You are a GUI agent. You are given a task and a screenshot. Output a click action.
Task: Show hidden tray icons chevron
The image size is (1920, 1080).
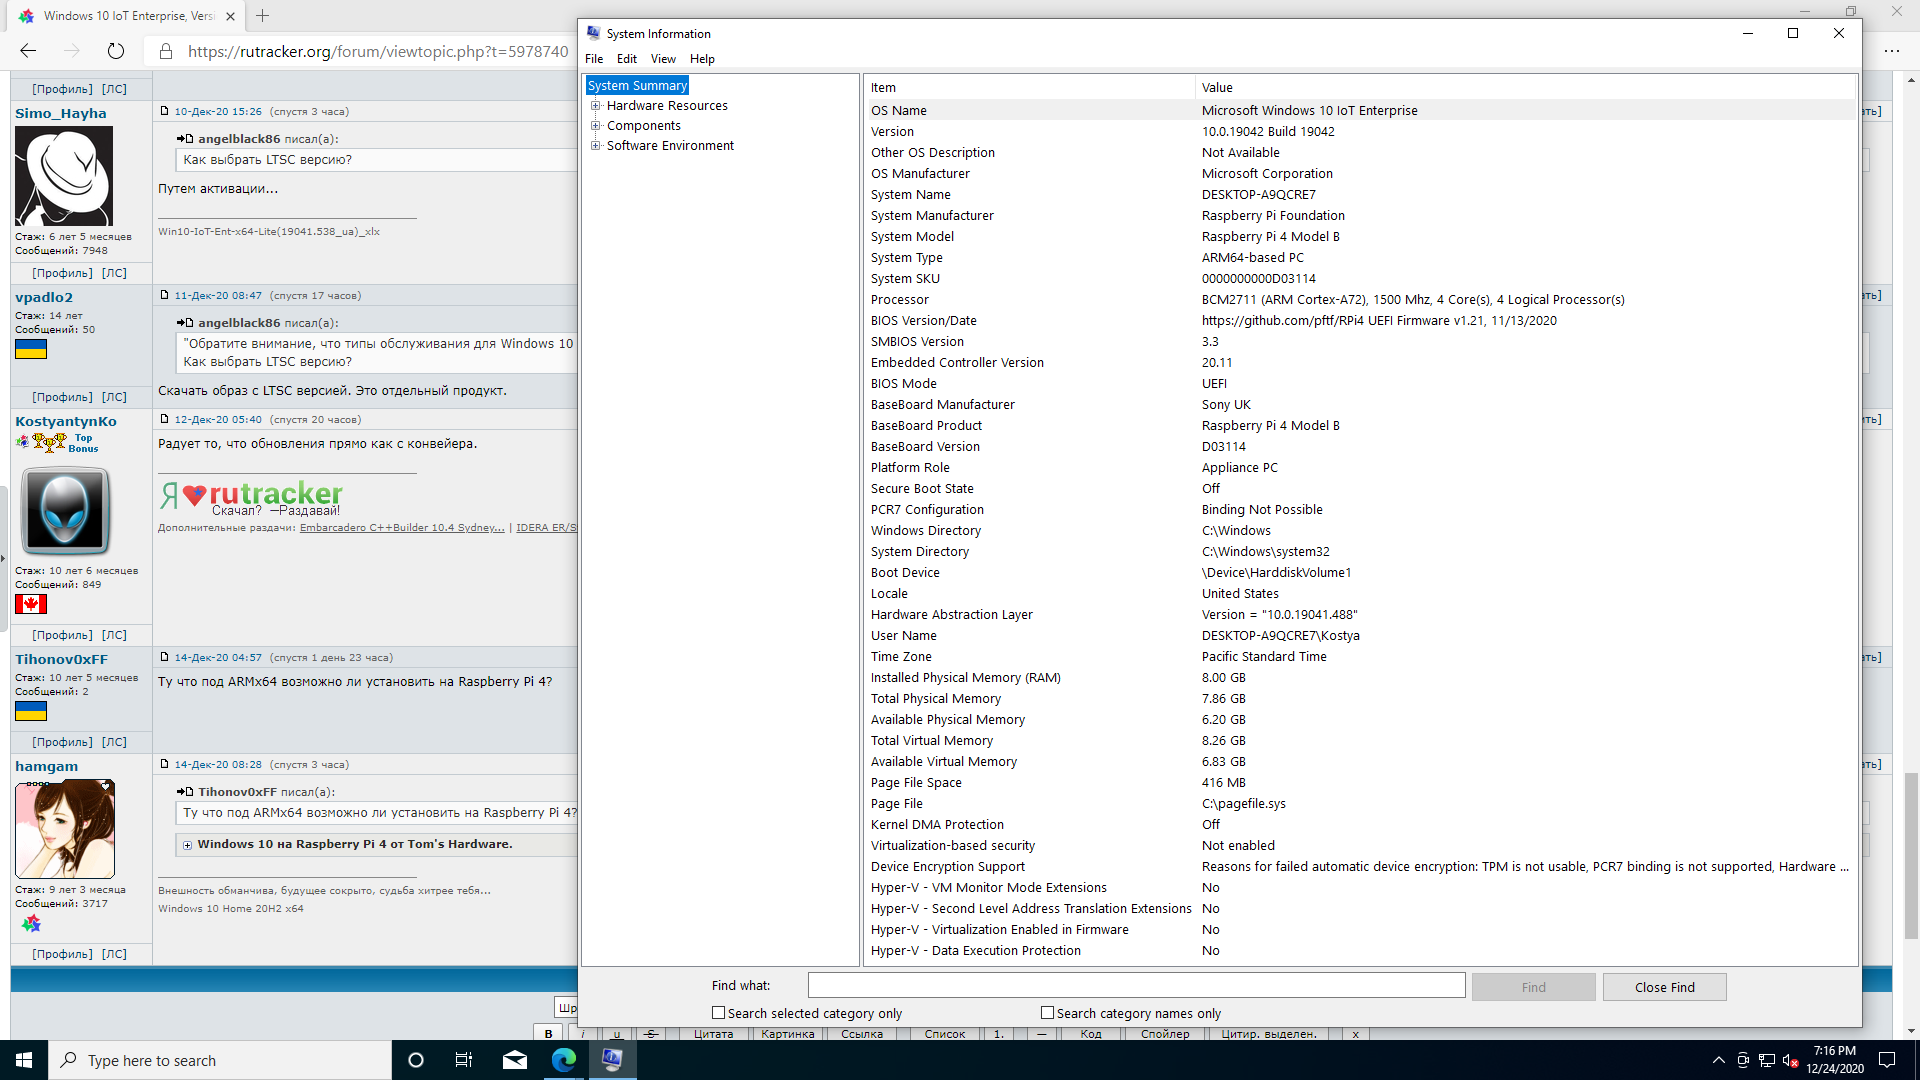point(1718,1060)
